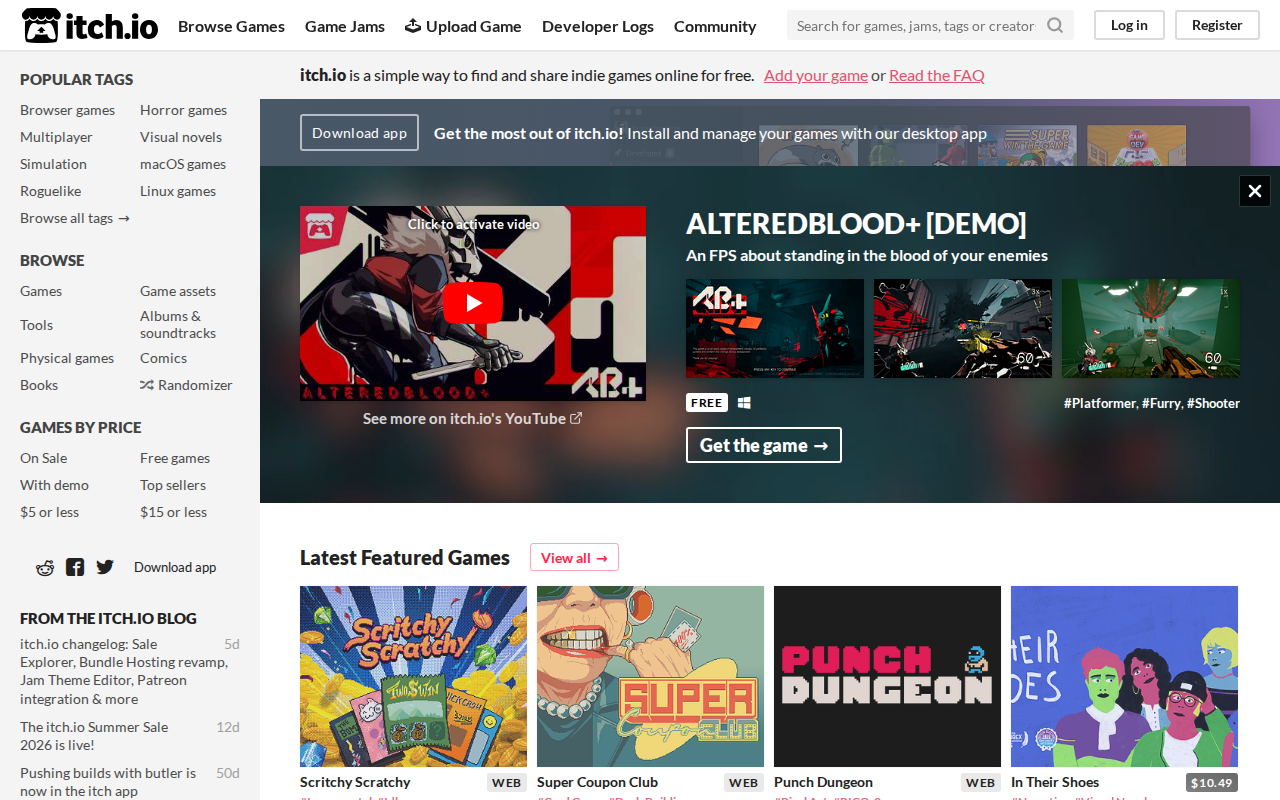Select Horror games tag
Screen dimensions: 1280x800
tap(183, 110)
